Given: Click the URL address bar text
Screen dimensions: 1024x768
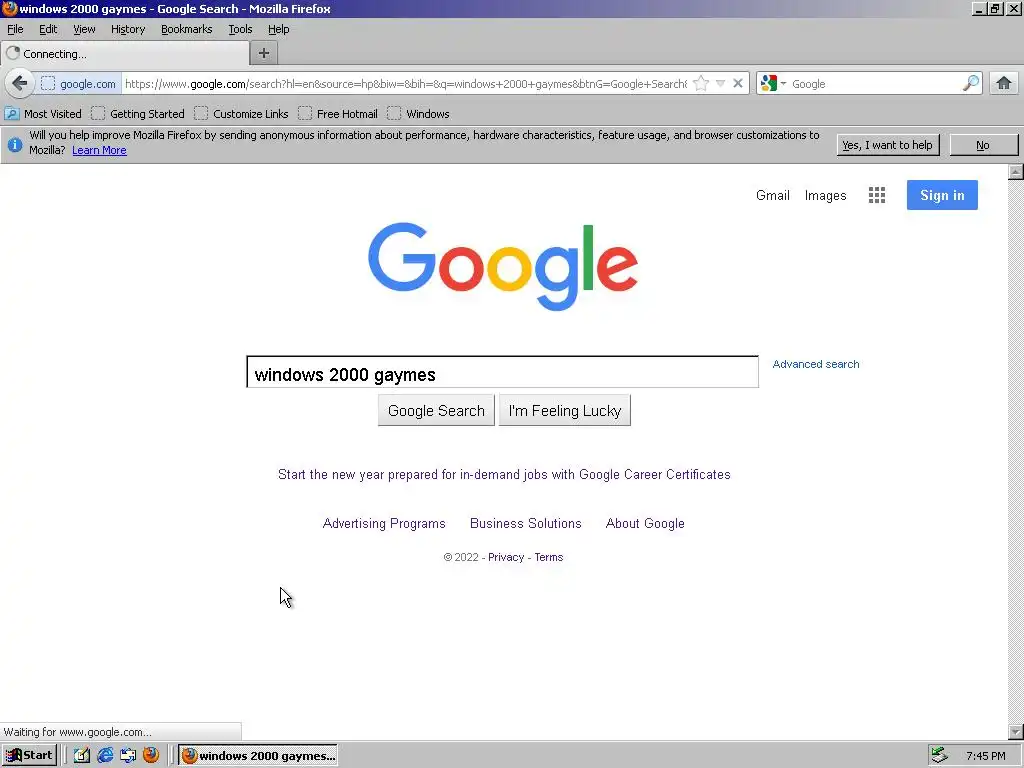Looking at the screenshot, I should (406, 84).
